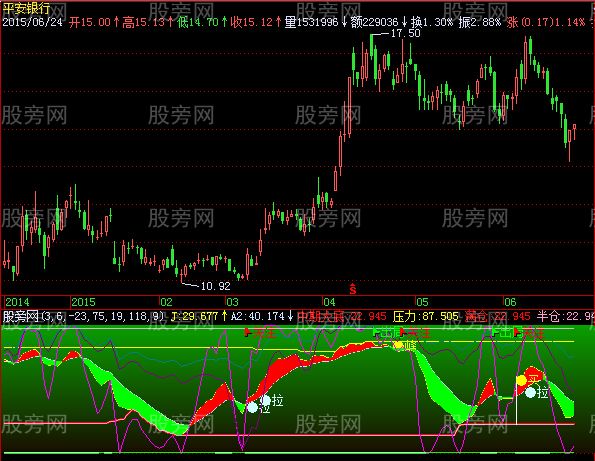Click the turnover amount 额229036

tap(375, 22)
